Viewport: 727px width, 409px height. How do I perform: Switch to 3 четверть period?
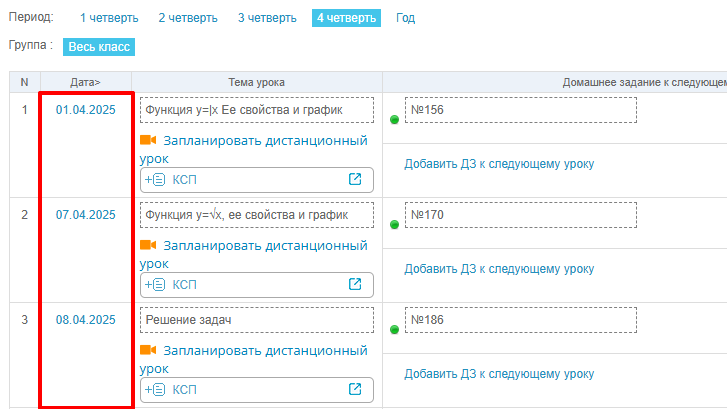[x=267, y=18]
